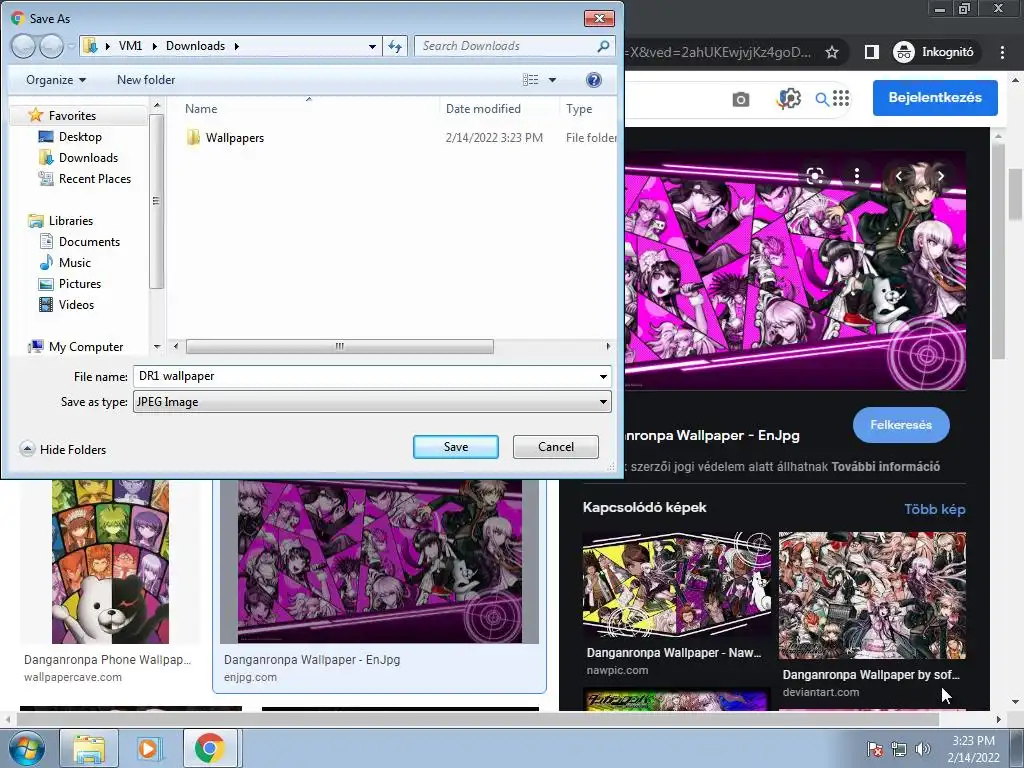Click the Chrome taskbar icon
This screenshot has width=1024, height=768.
click(x=209, y=748)
